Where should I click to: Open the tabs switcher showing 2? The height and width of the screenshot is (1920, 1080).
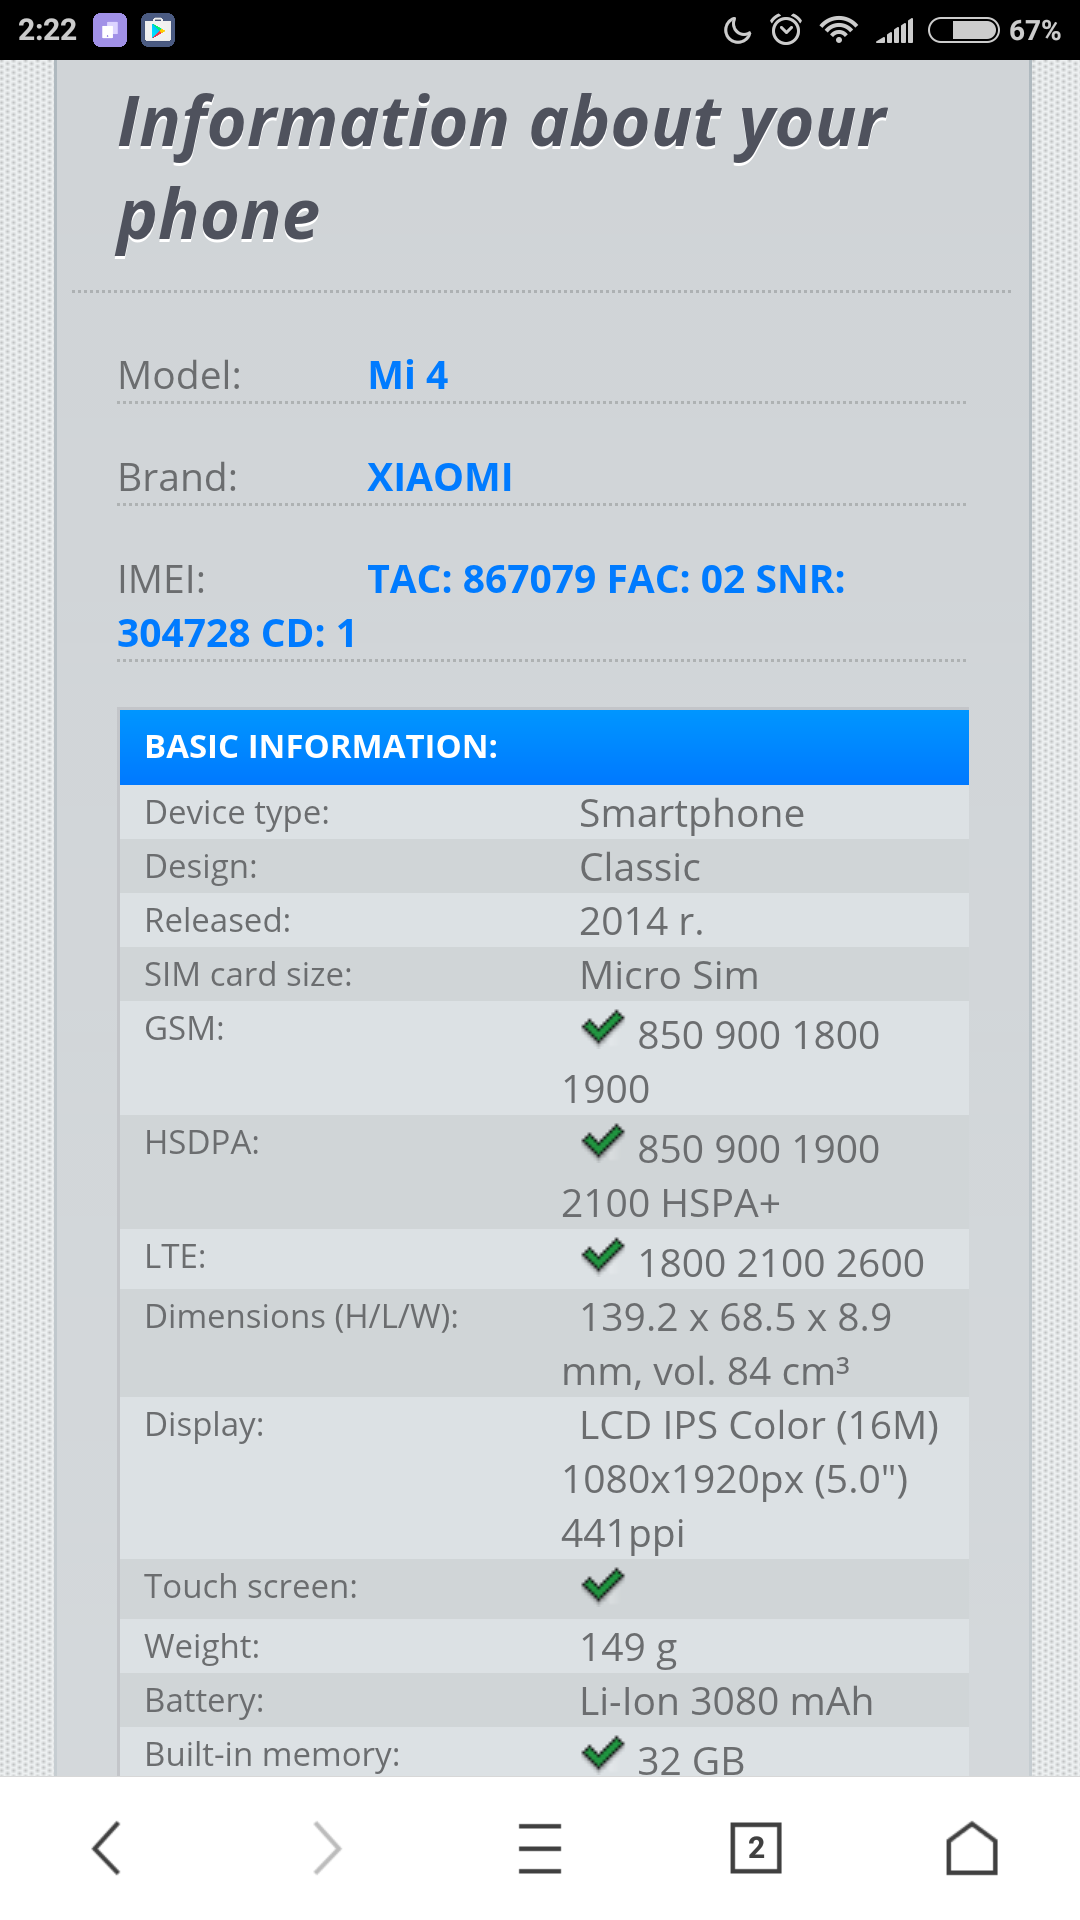(756, 1847)
